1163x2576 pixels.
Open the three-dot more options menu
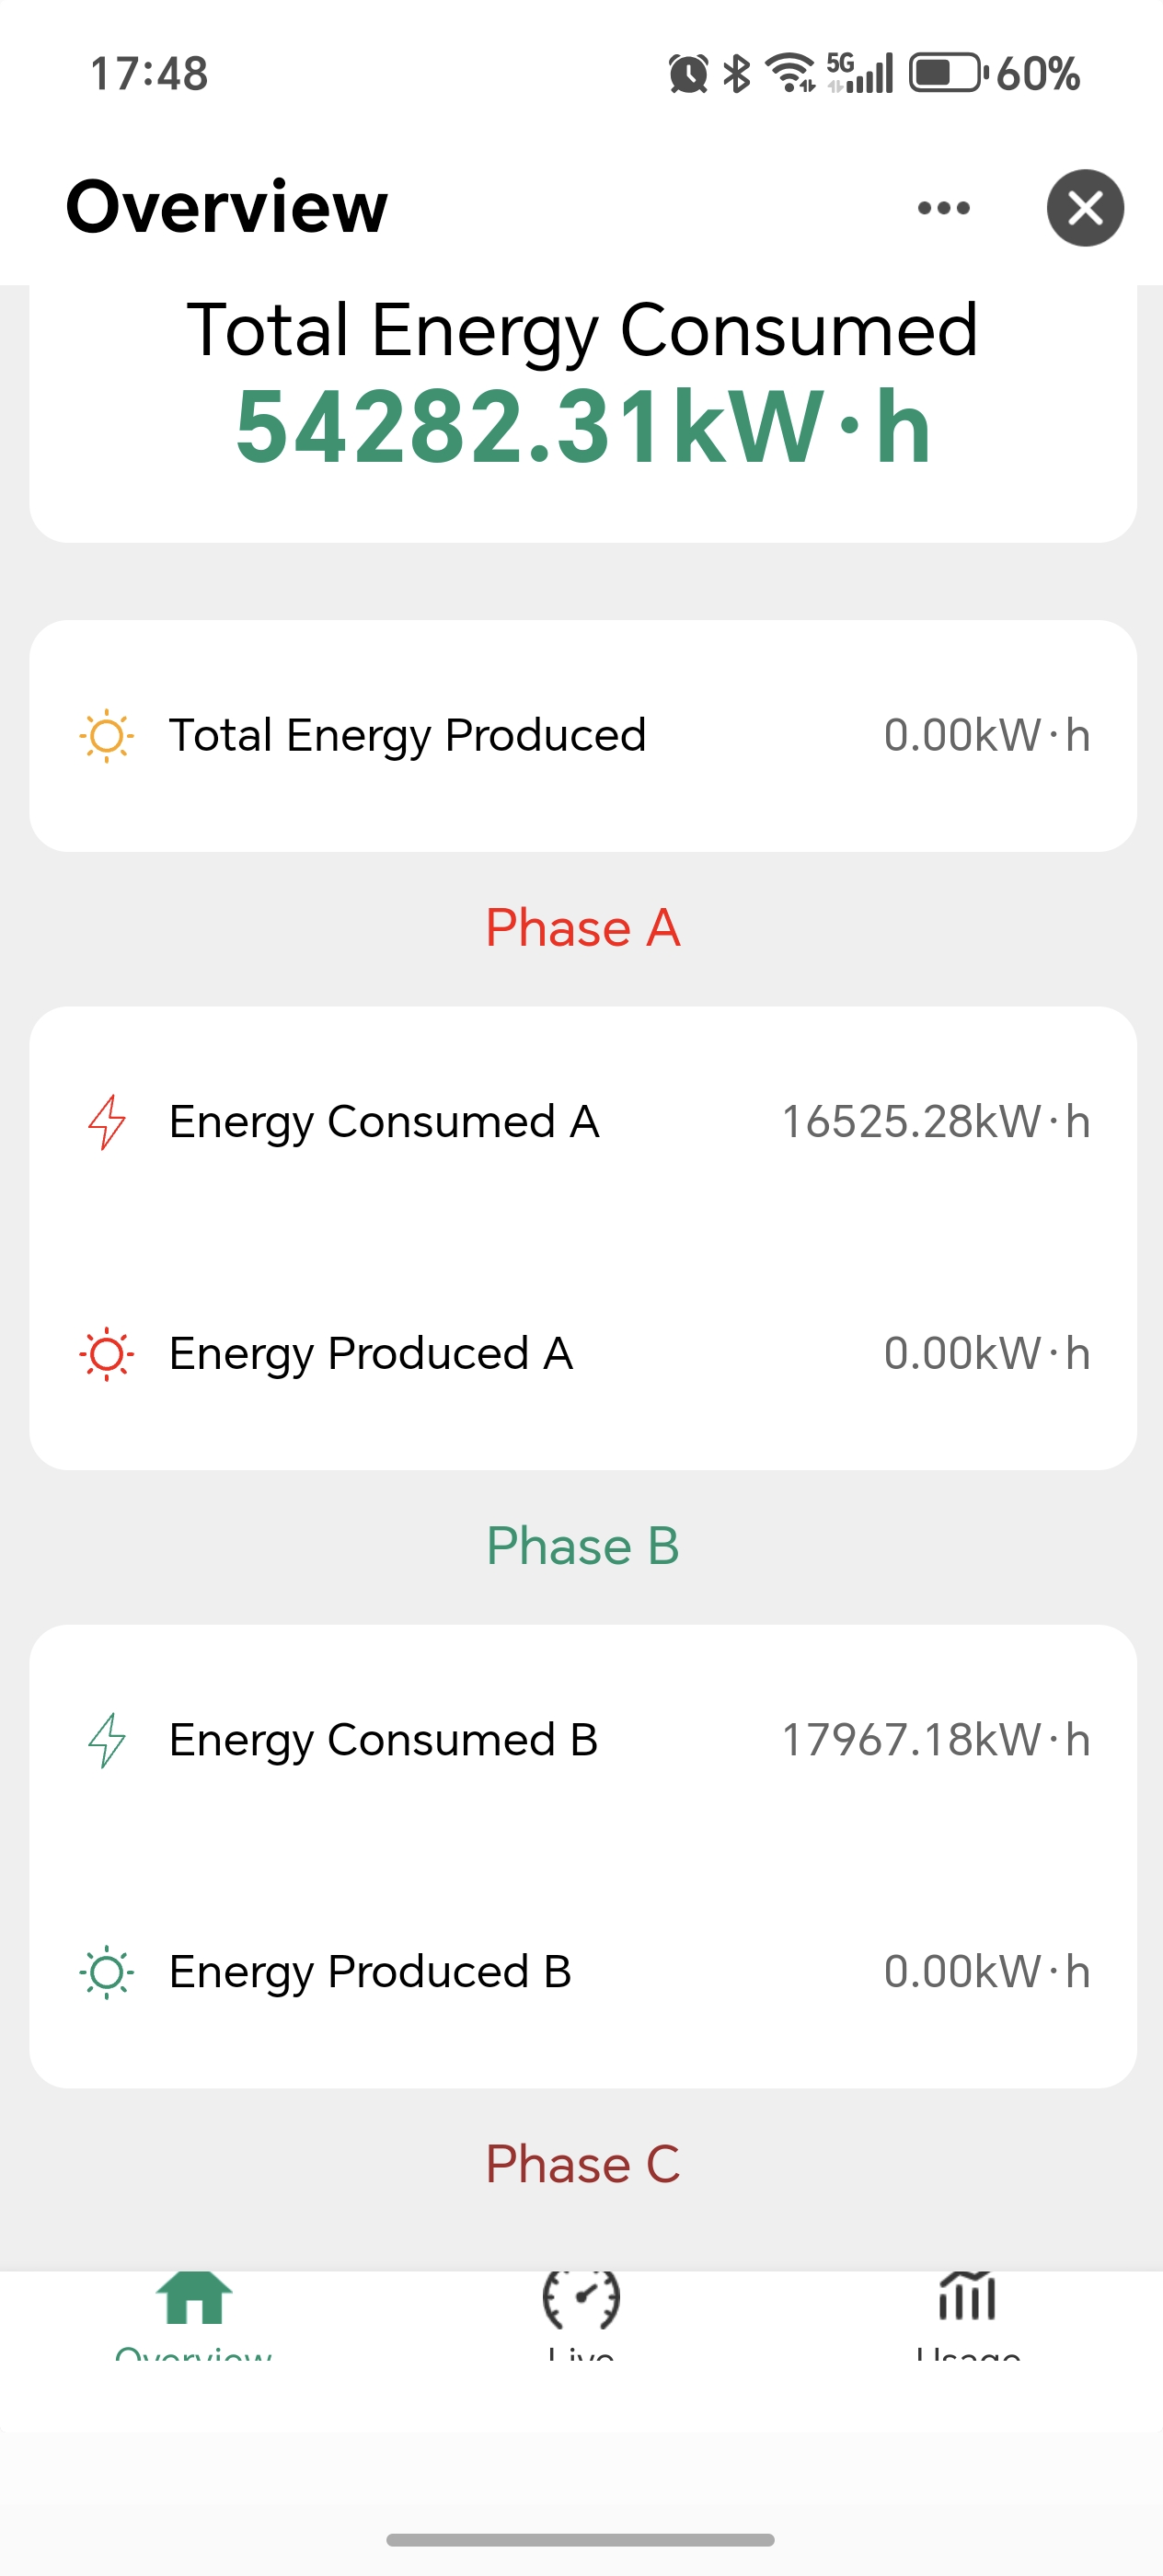coord(943,208)
